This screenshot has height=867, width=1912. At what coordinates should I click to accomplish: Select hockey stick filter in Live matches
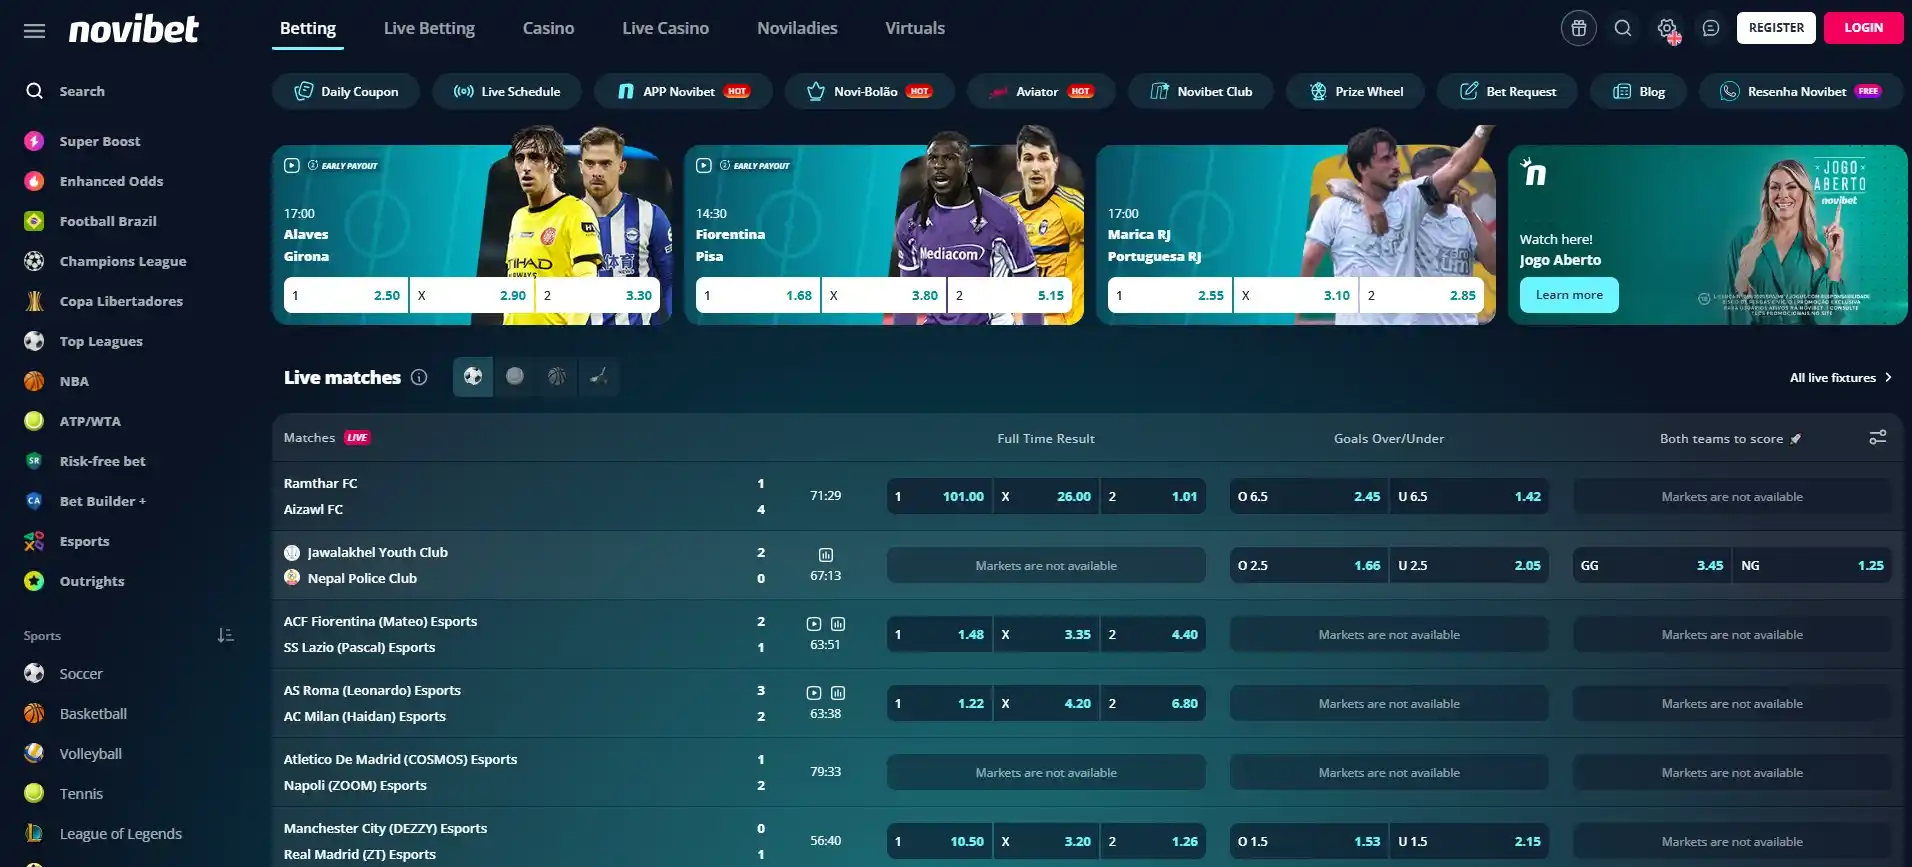coord(599,377)
